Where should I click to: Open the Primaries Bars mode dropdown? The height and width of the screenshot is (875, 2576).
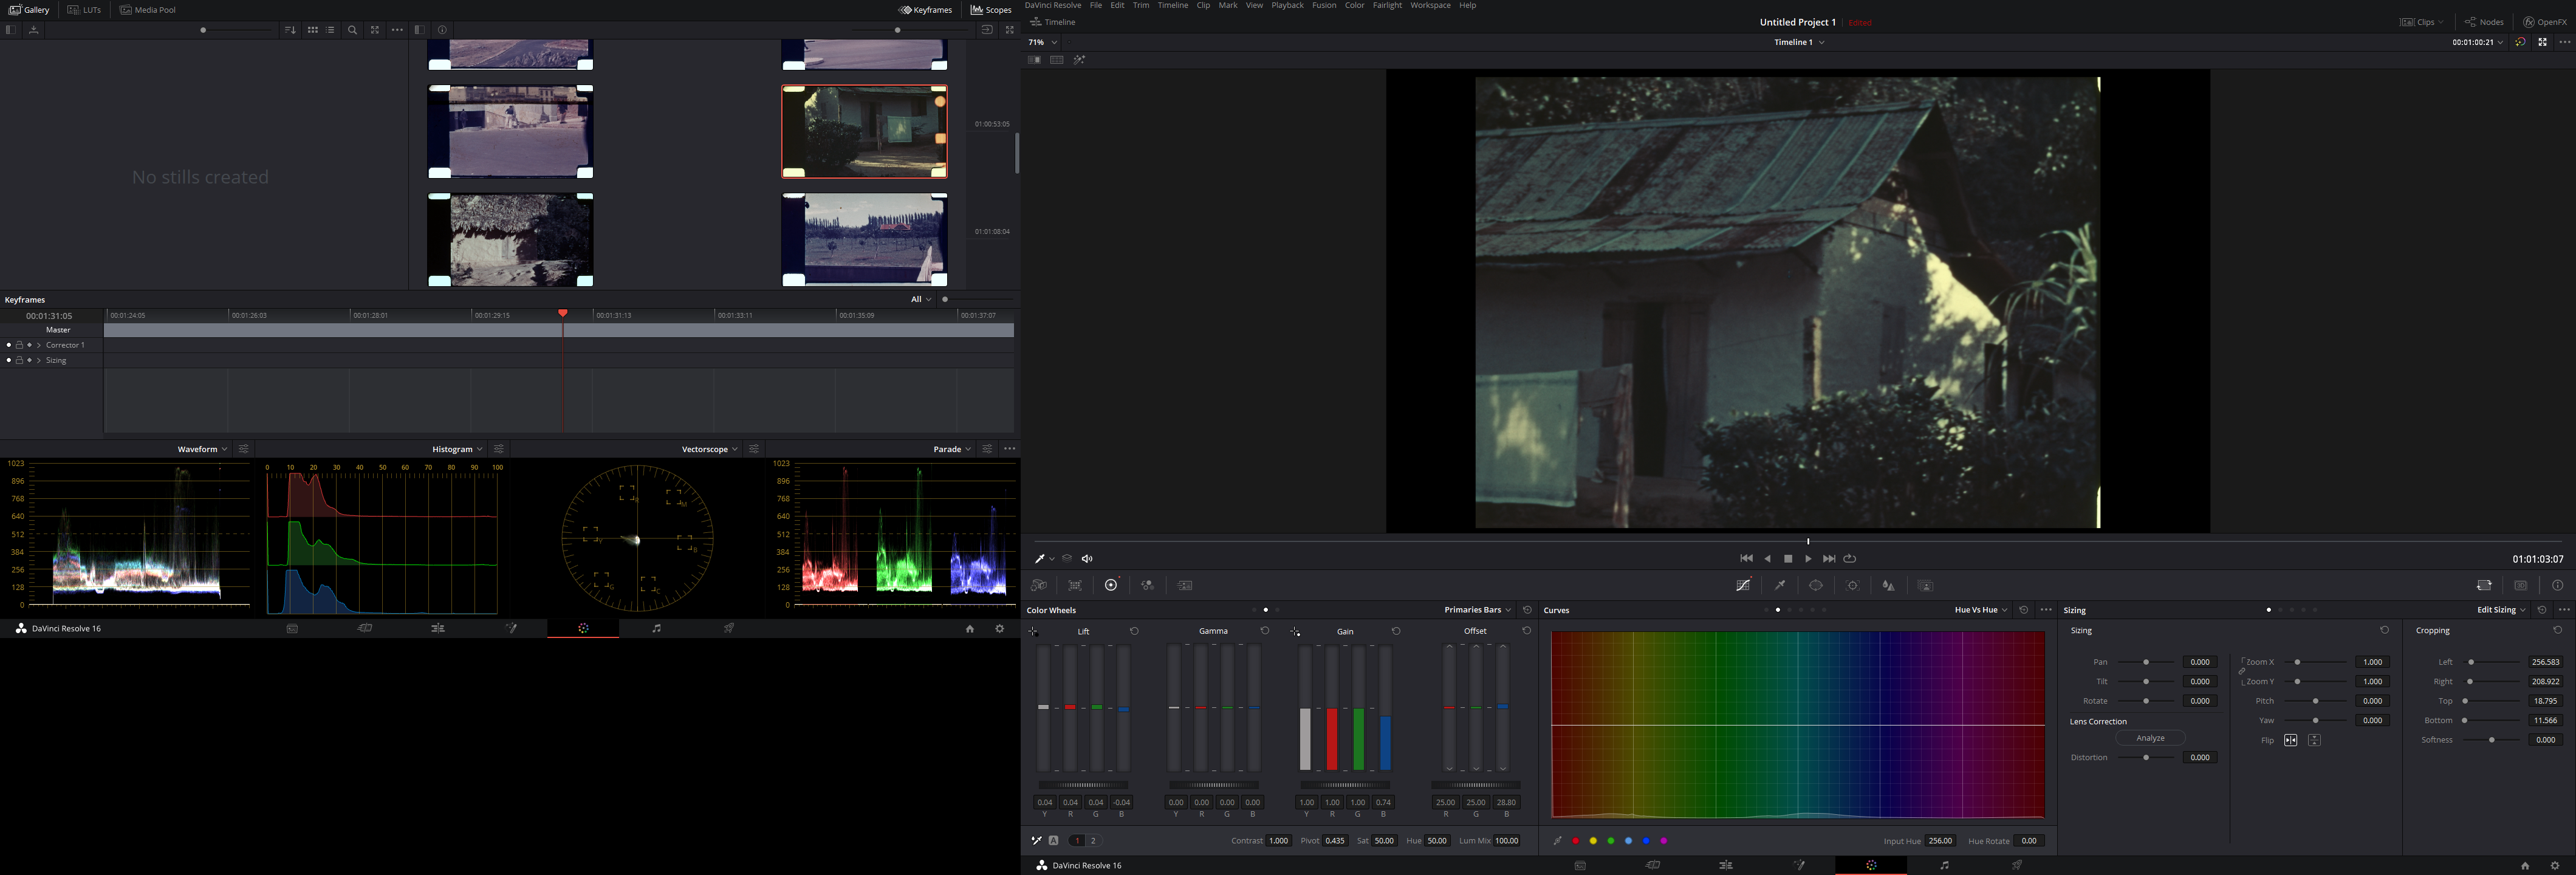click(1477, 610)
